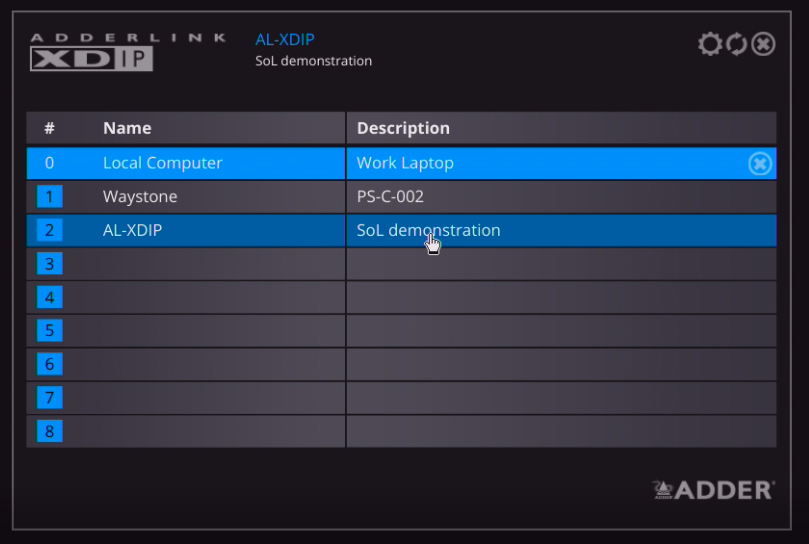Screen dimensions: 809x544
Task: Select channel number 1 badge
Action: click(x=49, y=197)
